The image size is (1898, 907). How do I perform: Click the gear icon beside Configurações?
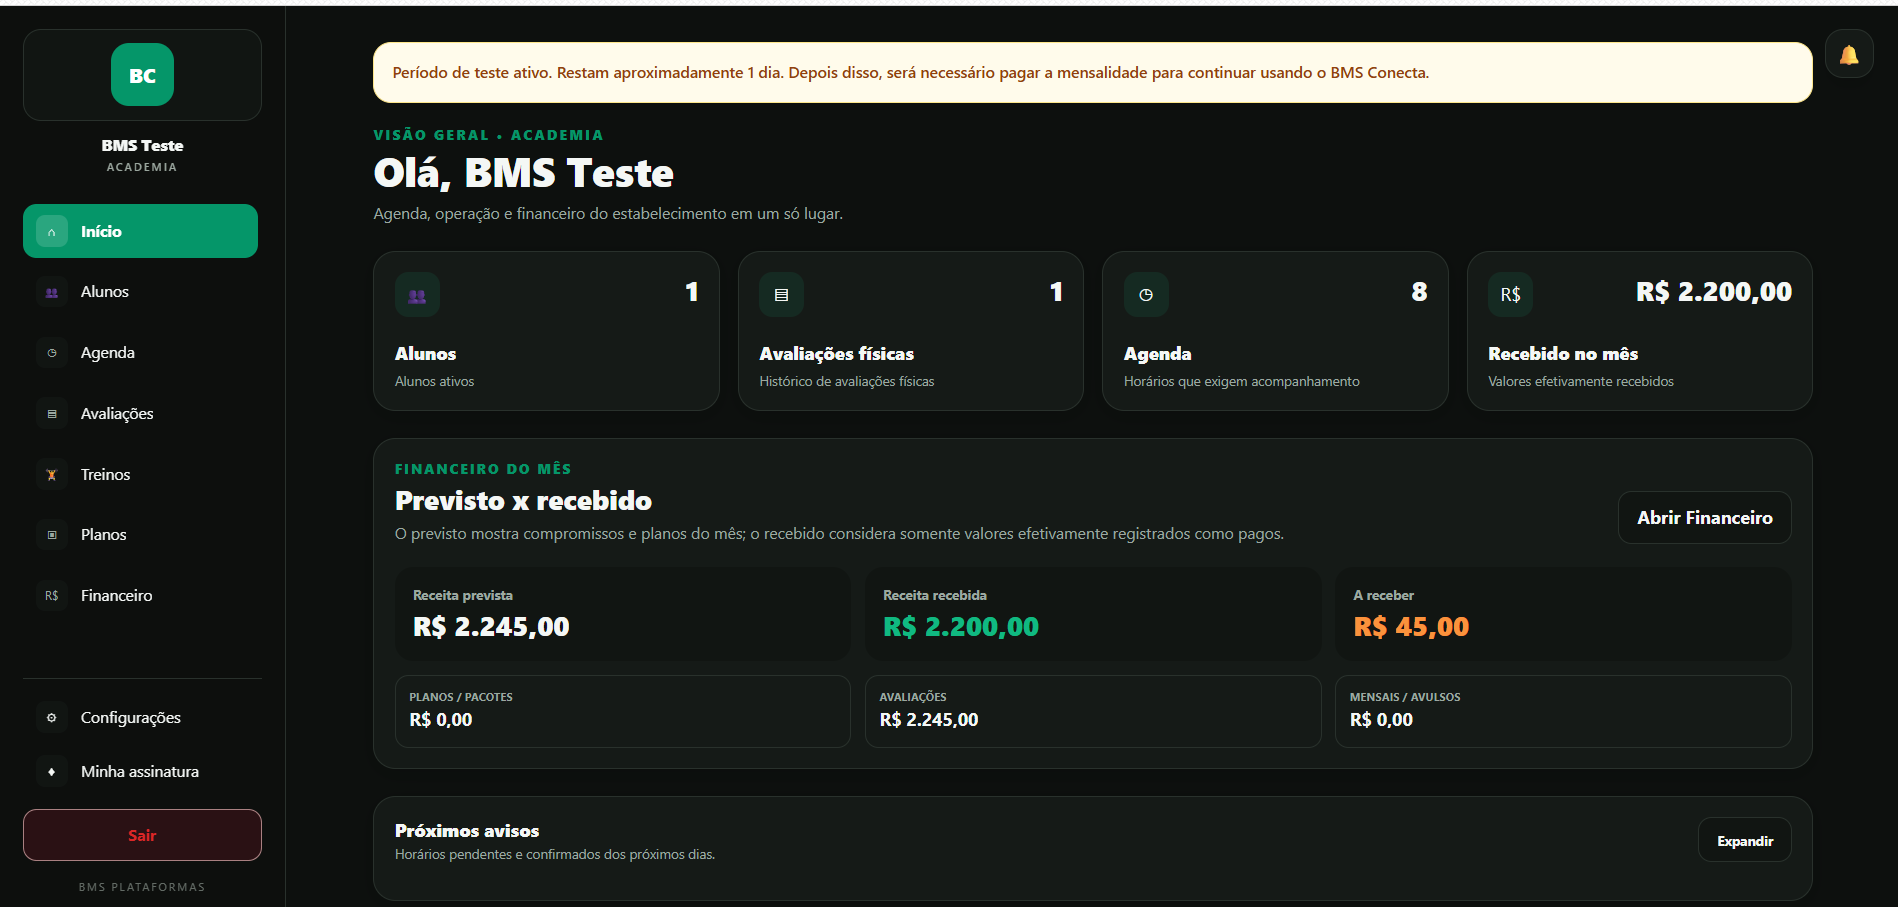(x=52, y=718)
